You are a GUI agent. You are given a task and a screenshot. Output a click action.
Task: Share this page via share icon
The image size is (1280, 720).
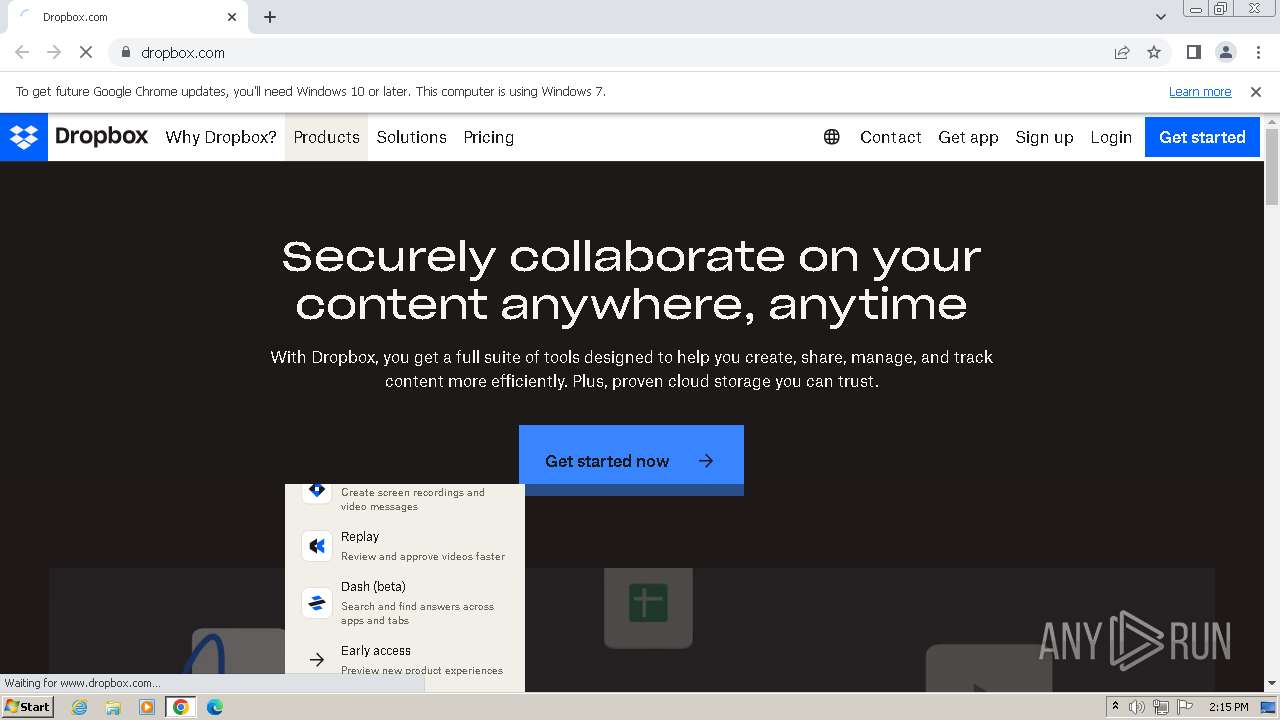click(1122, 52)
